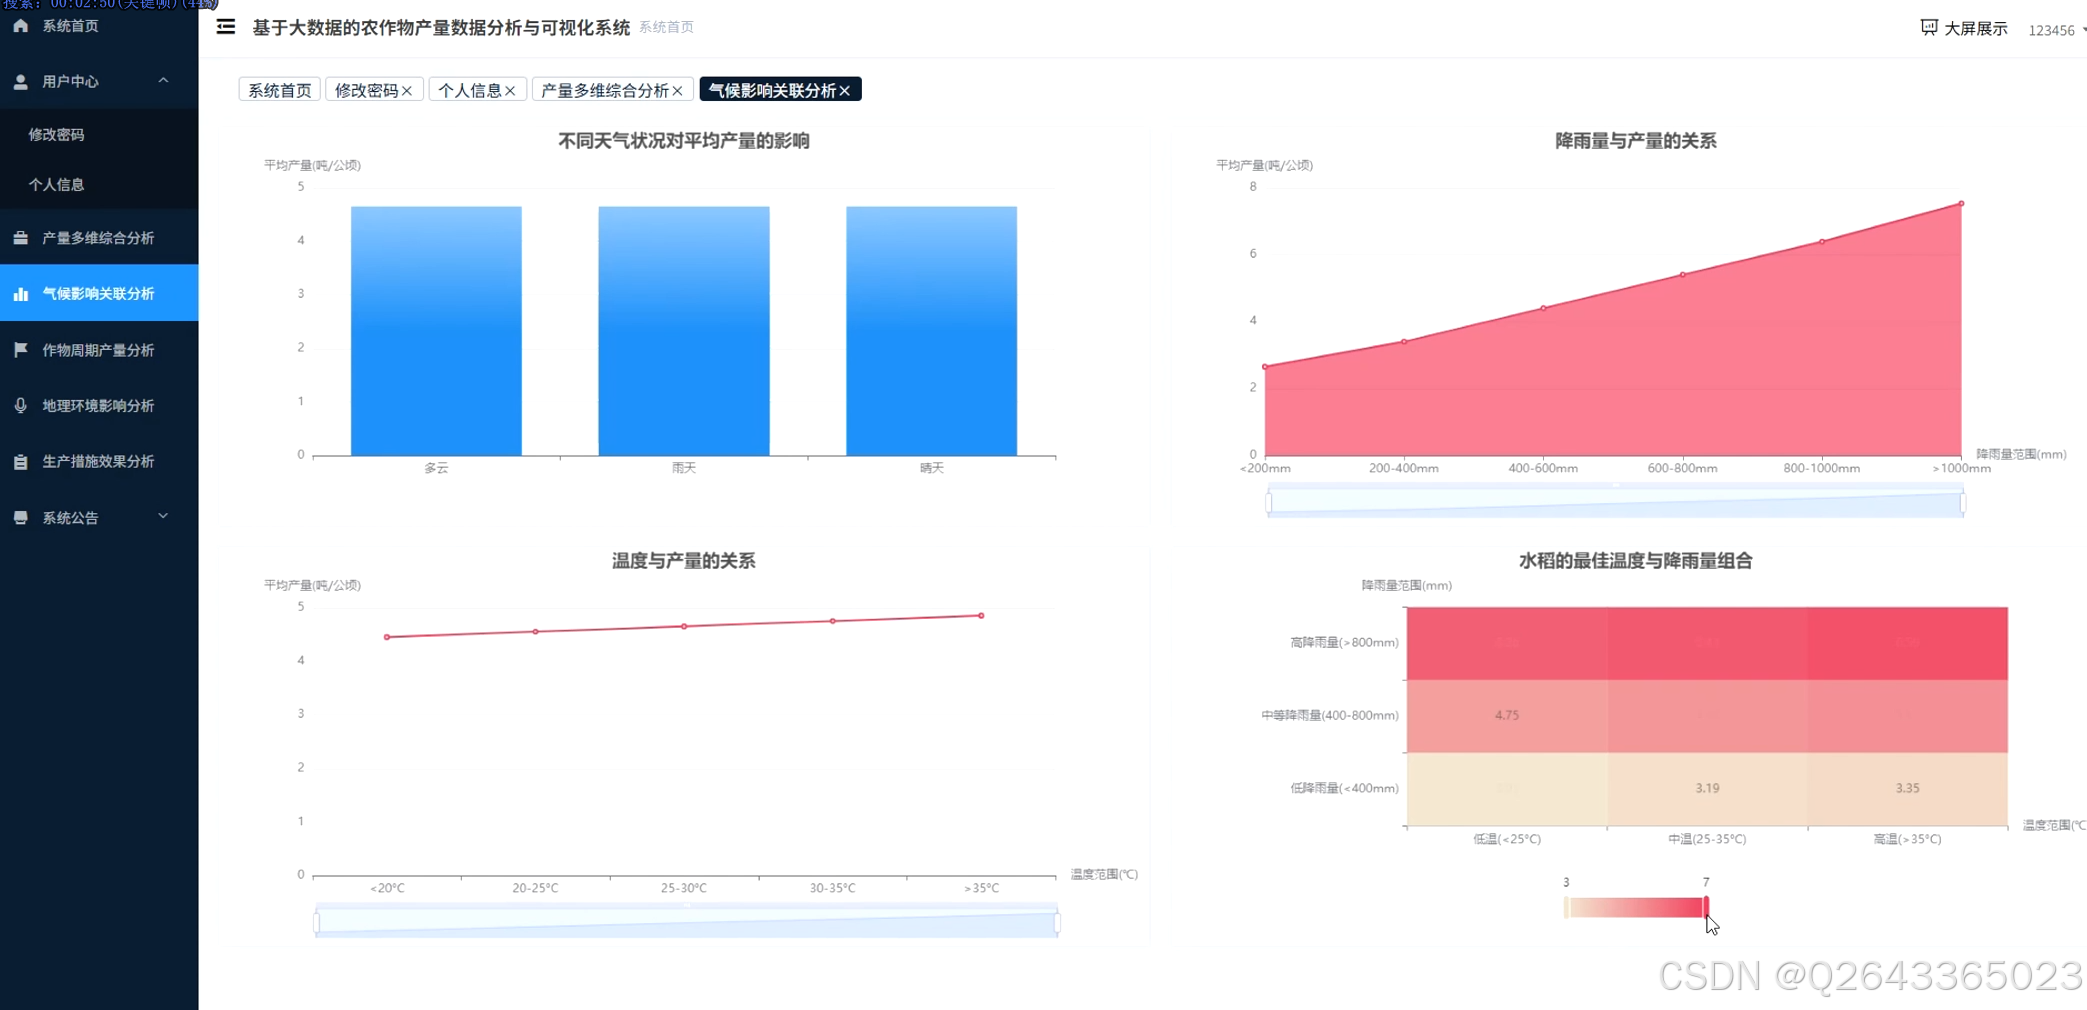The height and width of the screenshot is (1010, 2087).
Task: Click the chart title 不同天气状况对平均产量的影响
Action: tap(684, 141)
